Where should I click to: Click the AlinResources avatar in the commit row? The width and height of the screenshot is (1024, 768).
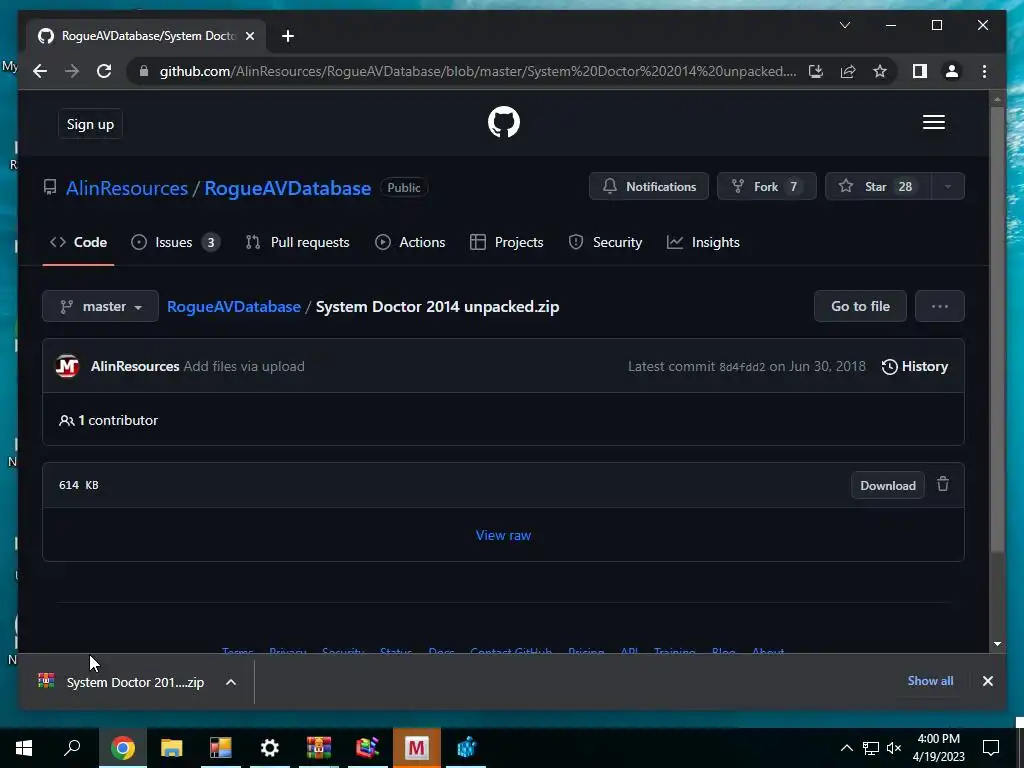(x=67, y=366)
